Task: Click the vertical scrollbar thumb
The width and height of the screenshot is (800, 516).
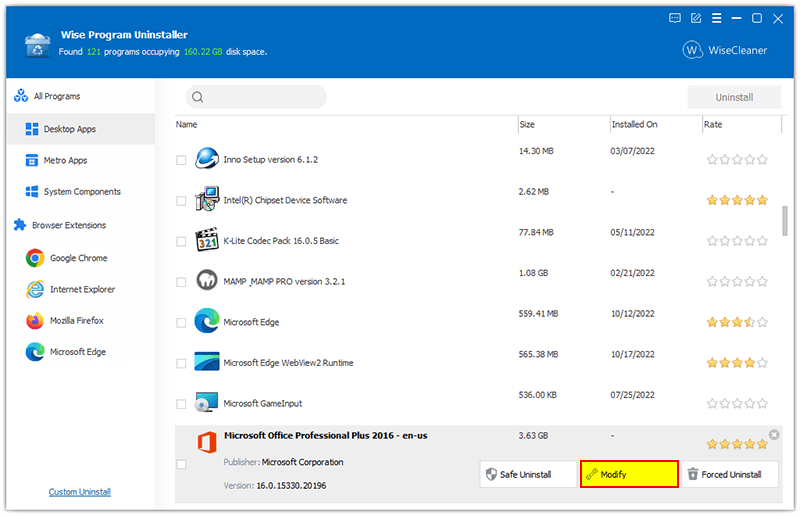Action: click(785, 221)
